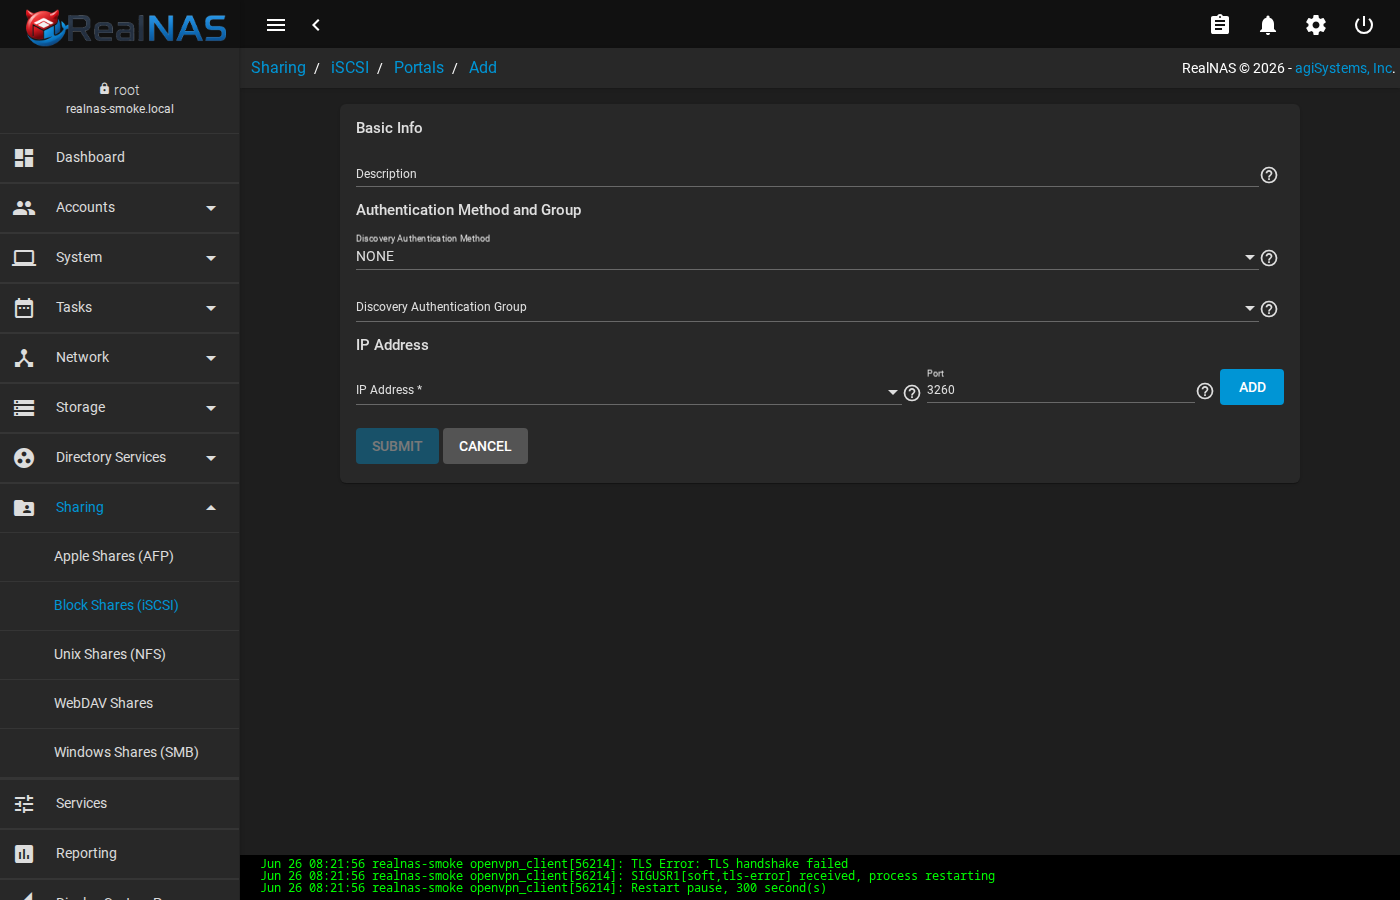
Task: Click the Storage icon in sidebar
Action: point(24,408)
